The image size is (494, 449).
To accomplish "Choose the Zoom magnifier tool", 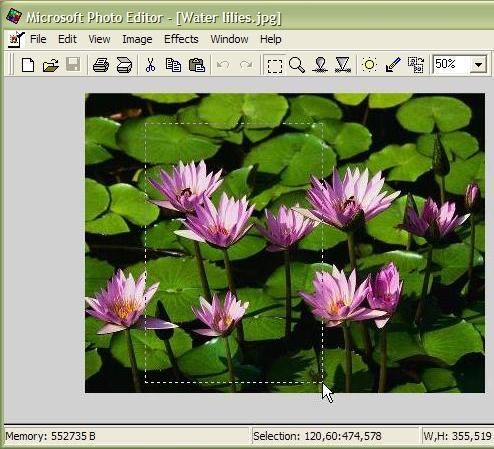I will [297, 65].
